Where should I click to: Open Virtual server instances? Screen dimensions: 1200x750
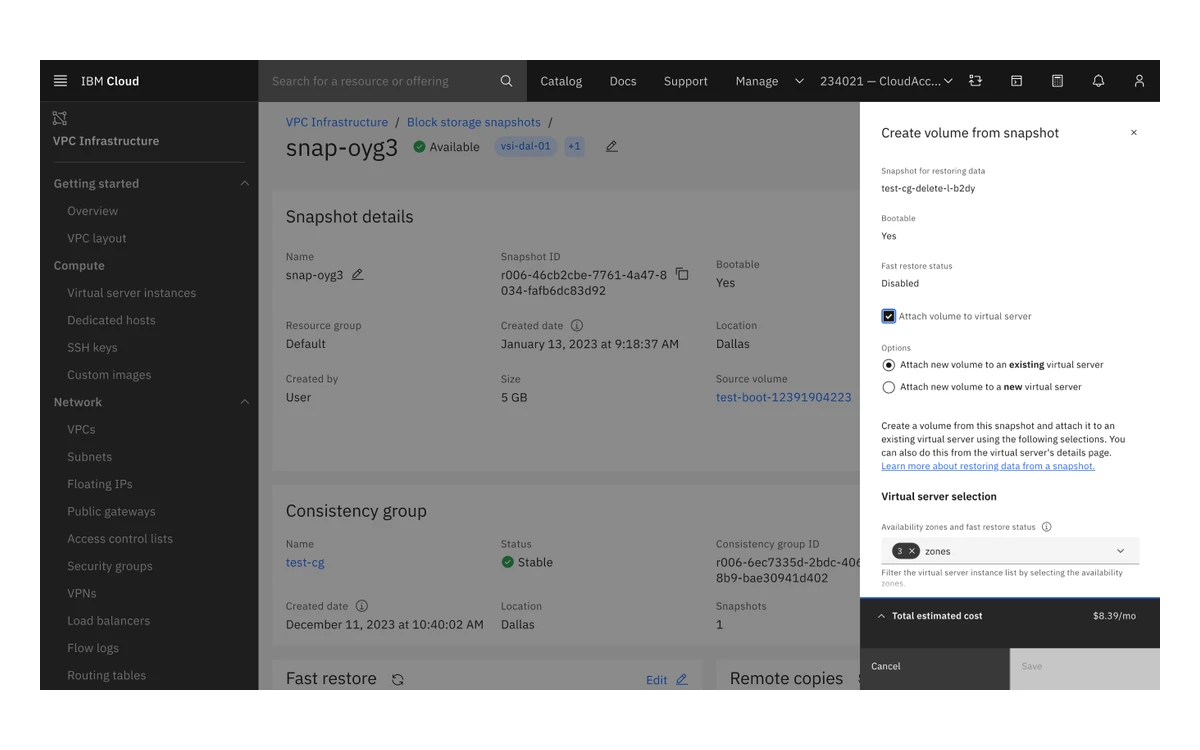pyautogui.click(x=131, y=293)
